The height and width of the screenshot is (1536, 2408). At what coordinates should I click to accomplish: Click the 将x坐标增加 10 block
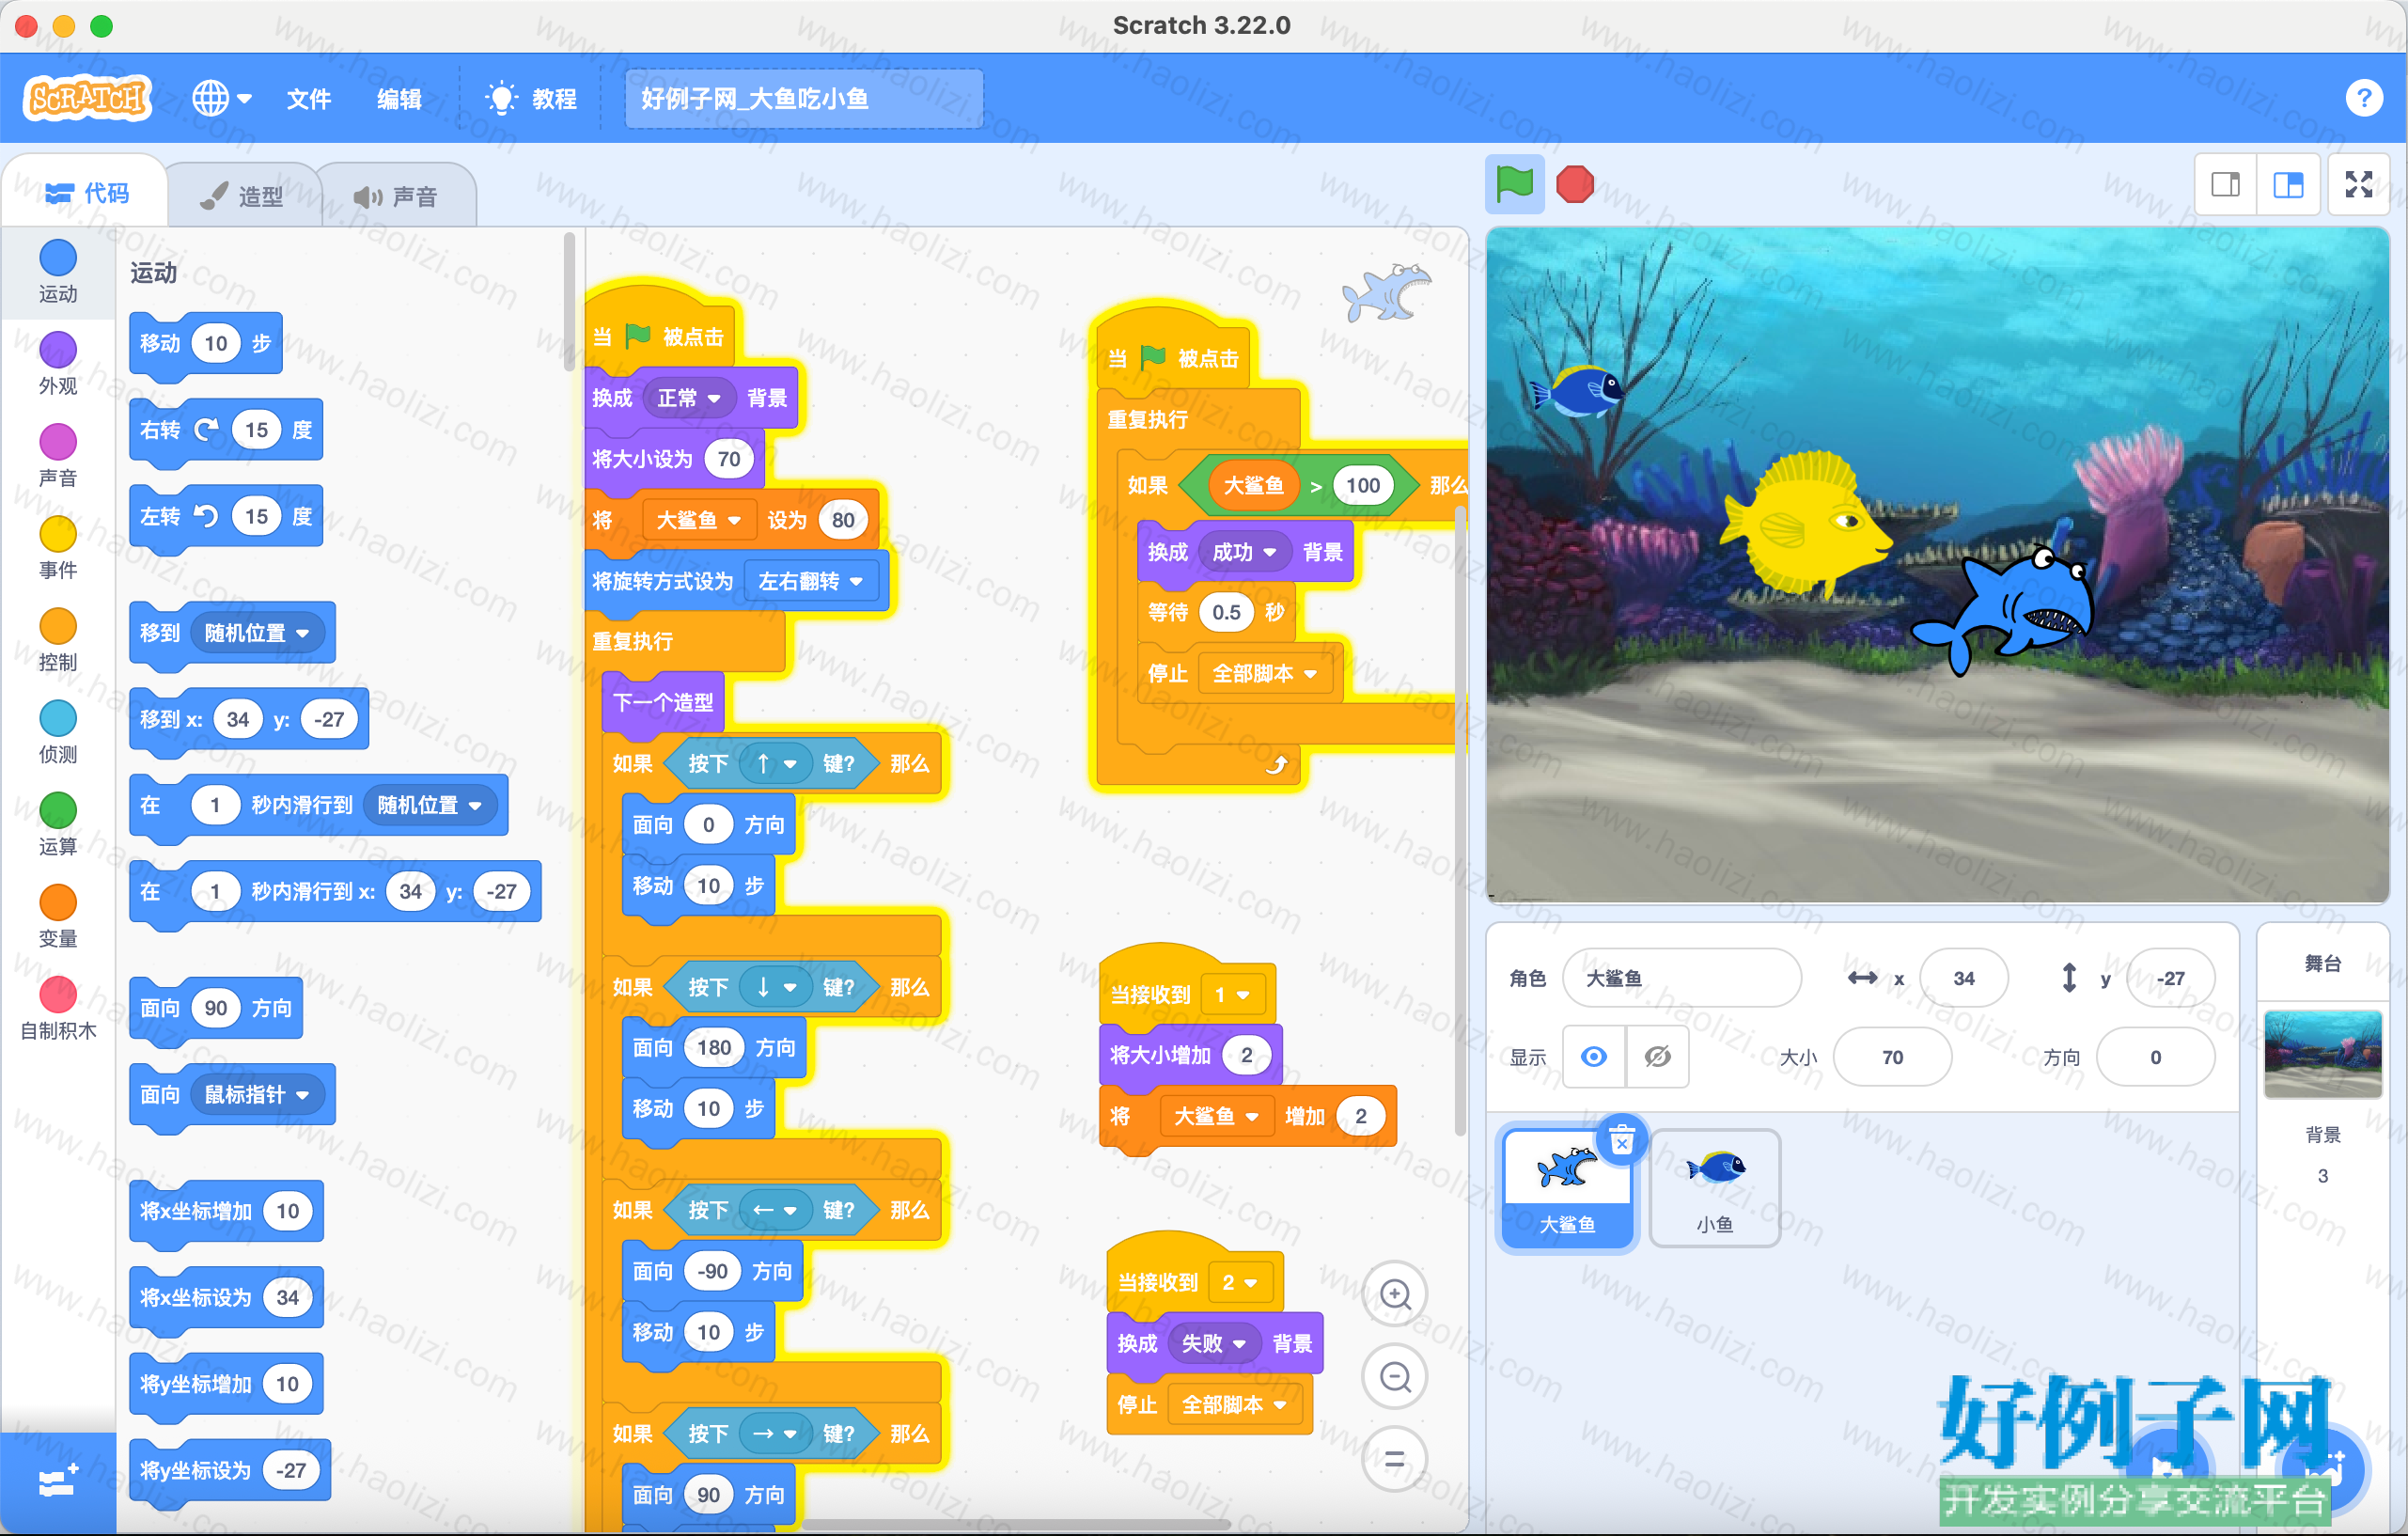226,1211
